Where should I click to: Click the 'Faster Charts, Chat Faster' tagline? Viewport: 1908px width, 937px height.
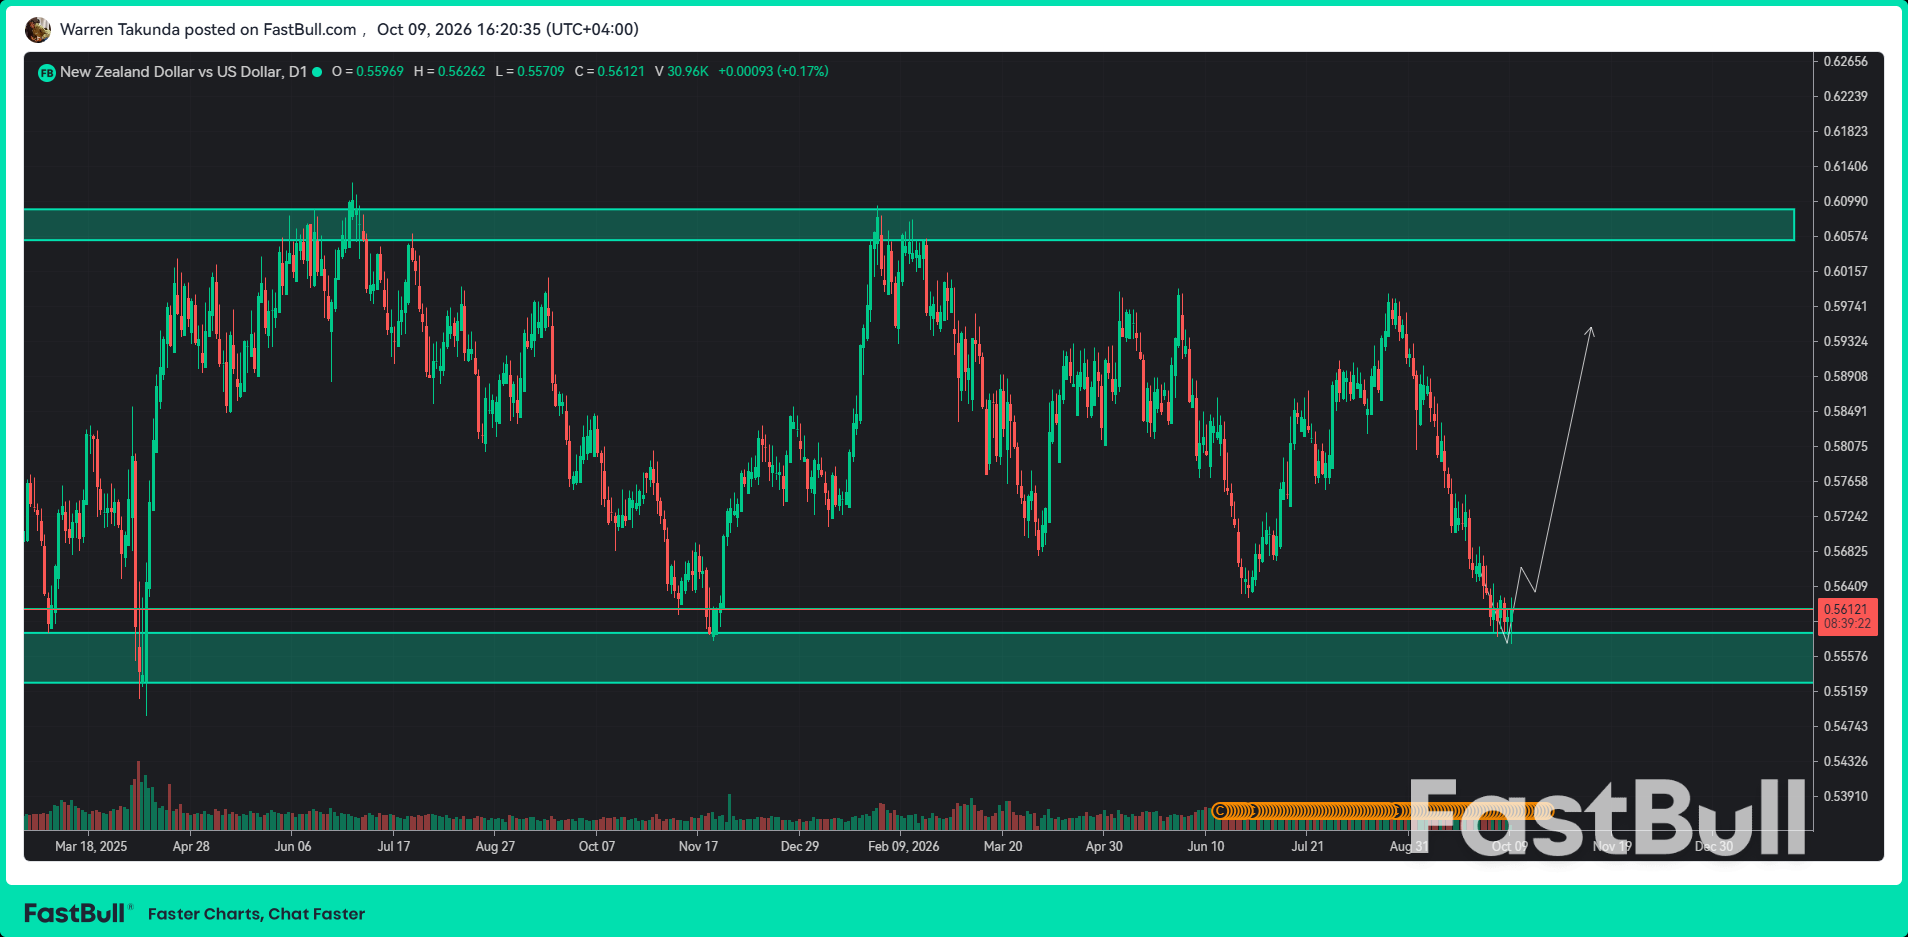pos(256,914)
